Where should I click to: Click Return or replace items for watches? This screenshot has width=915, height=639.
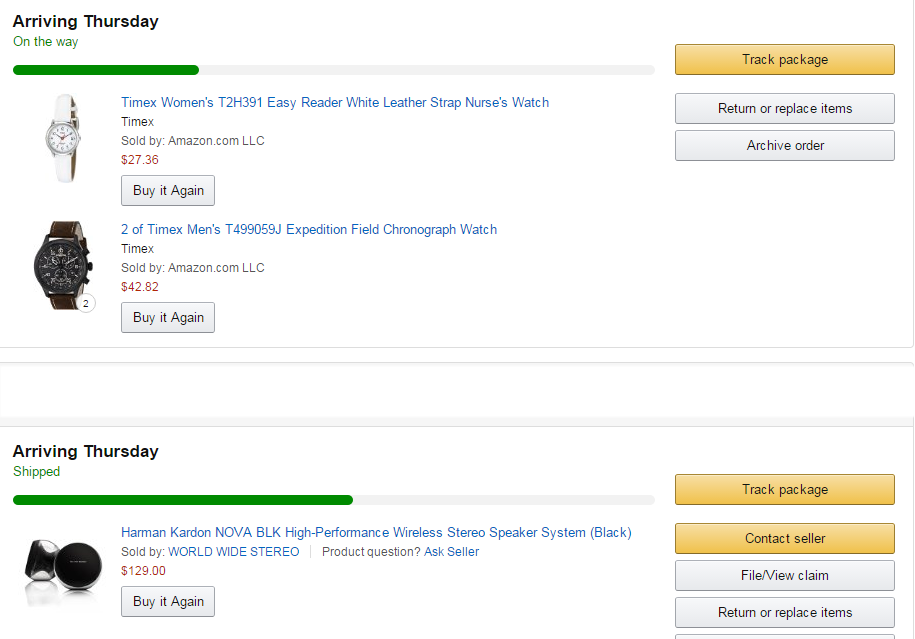[x=785, y=109]
